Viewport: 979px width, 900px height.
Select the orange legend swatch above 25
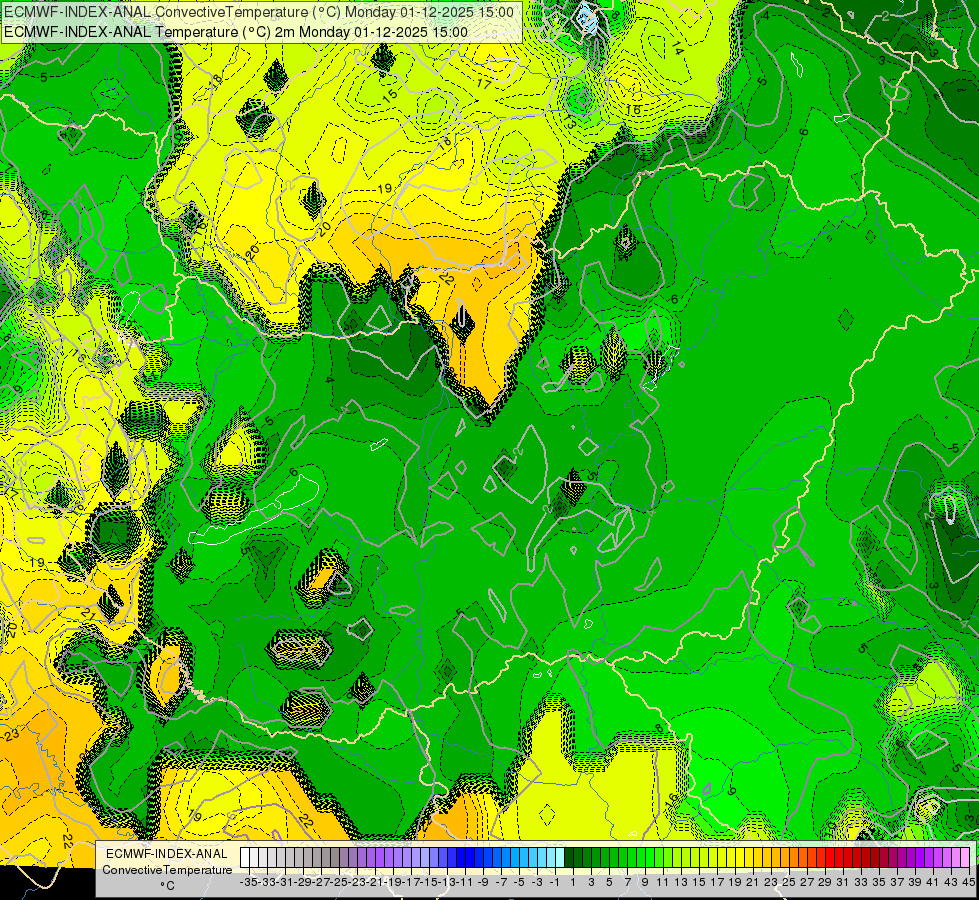785,858
